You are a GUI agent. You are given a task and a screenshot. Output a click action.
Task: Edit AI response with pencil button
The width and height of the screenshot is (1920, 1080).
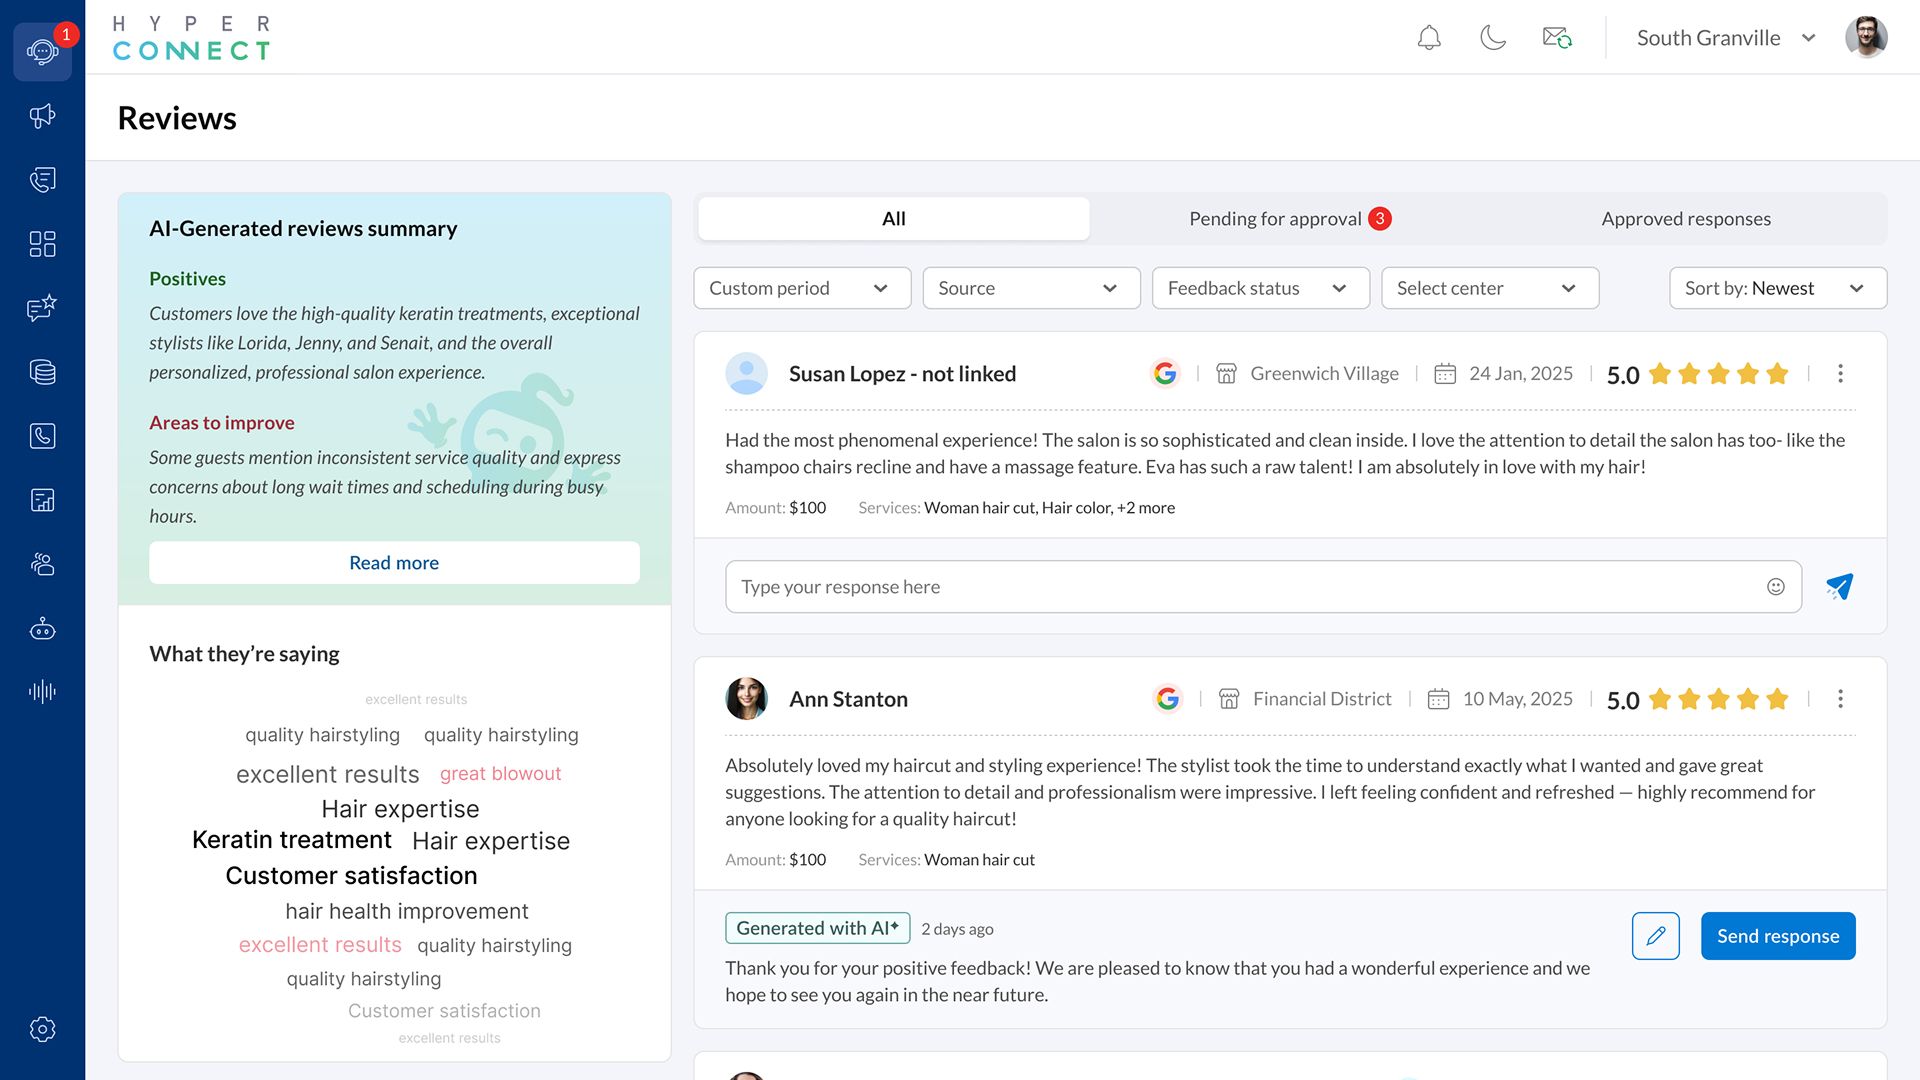click(1655, 936)
